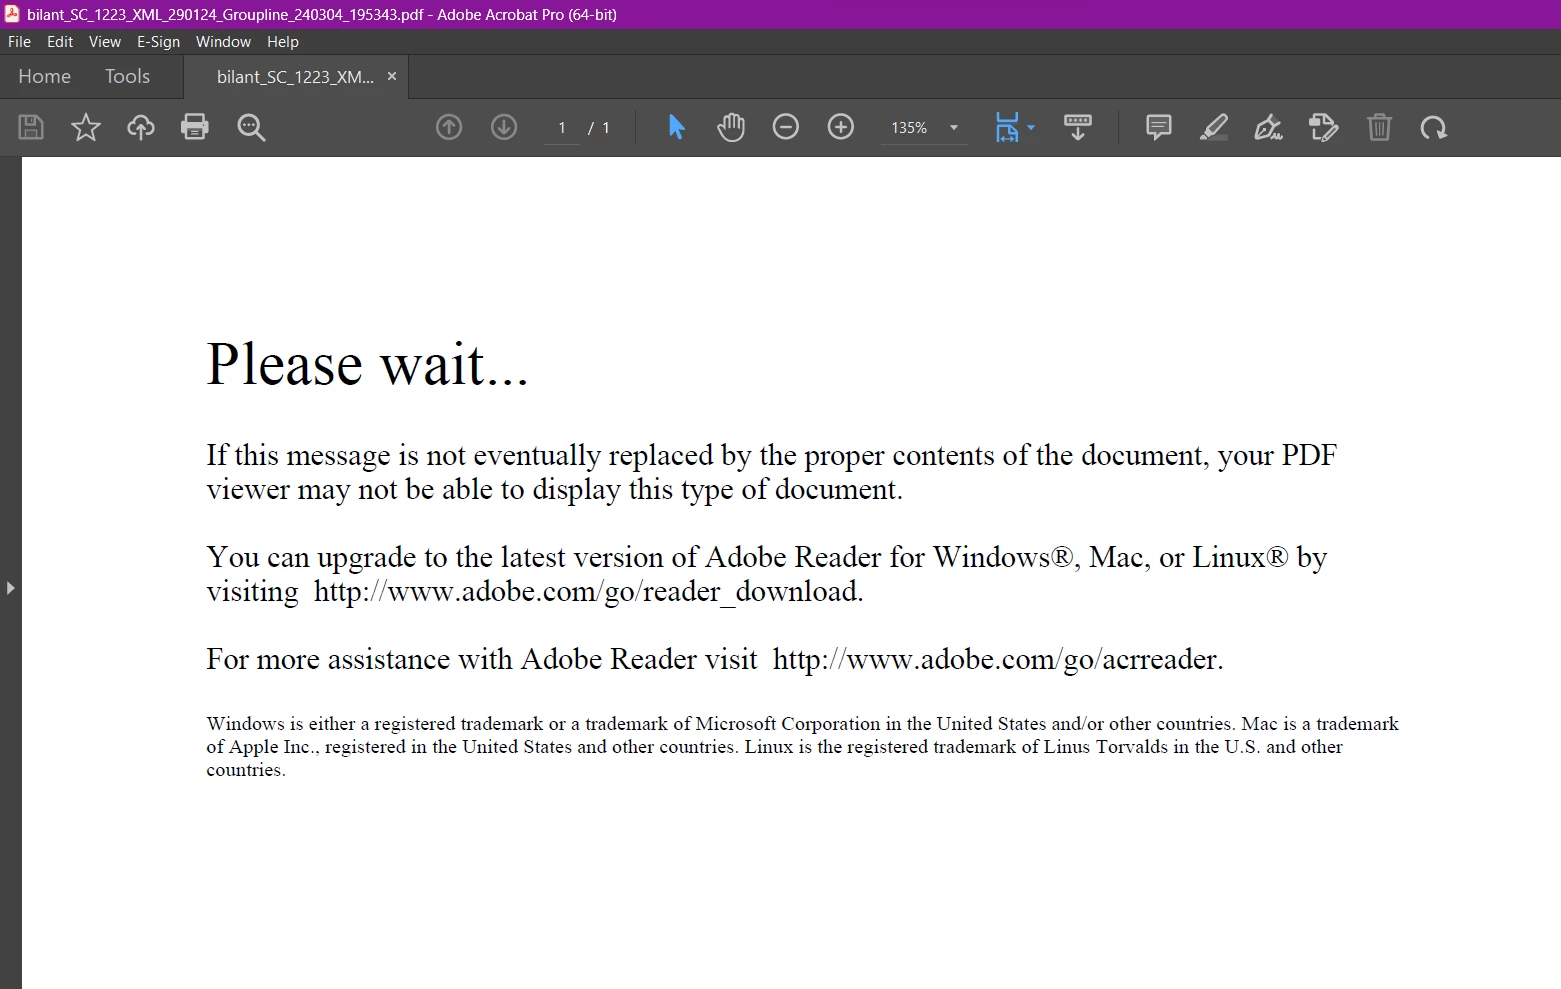This screenshot has width=1561, height=989.
Task: Switch to the Tools tab
Action: click(x=127, y=76)
